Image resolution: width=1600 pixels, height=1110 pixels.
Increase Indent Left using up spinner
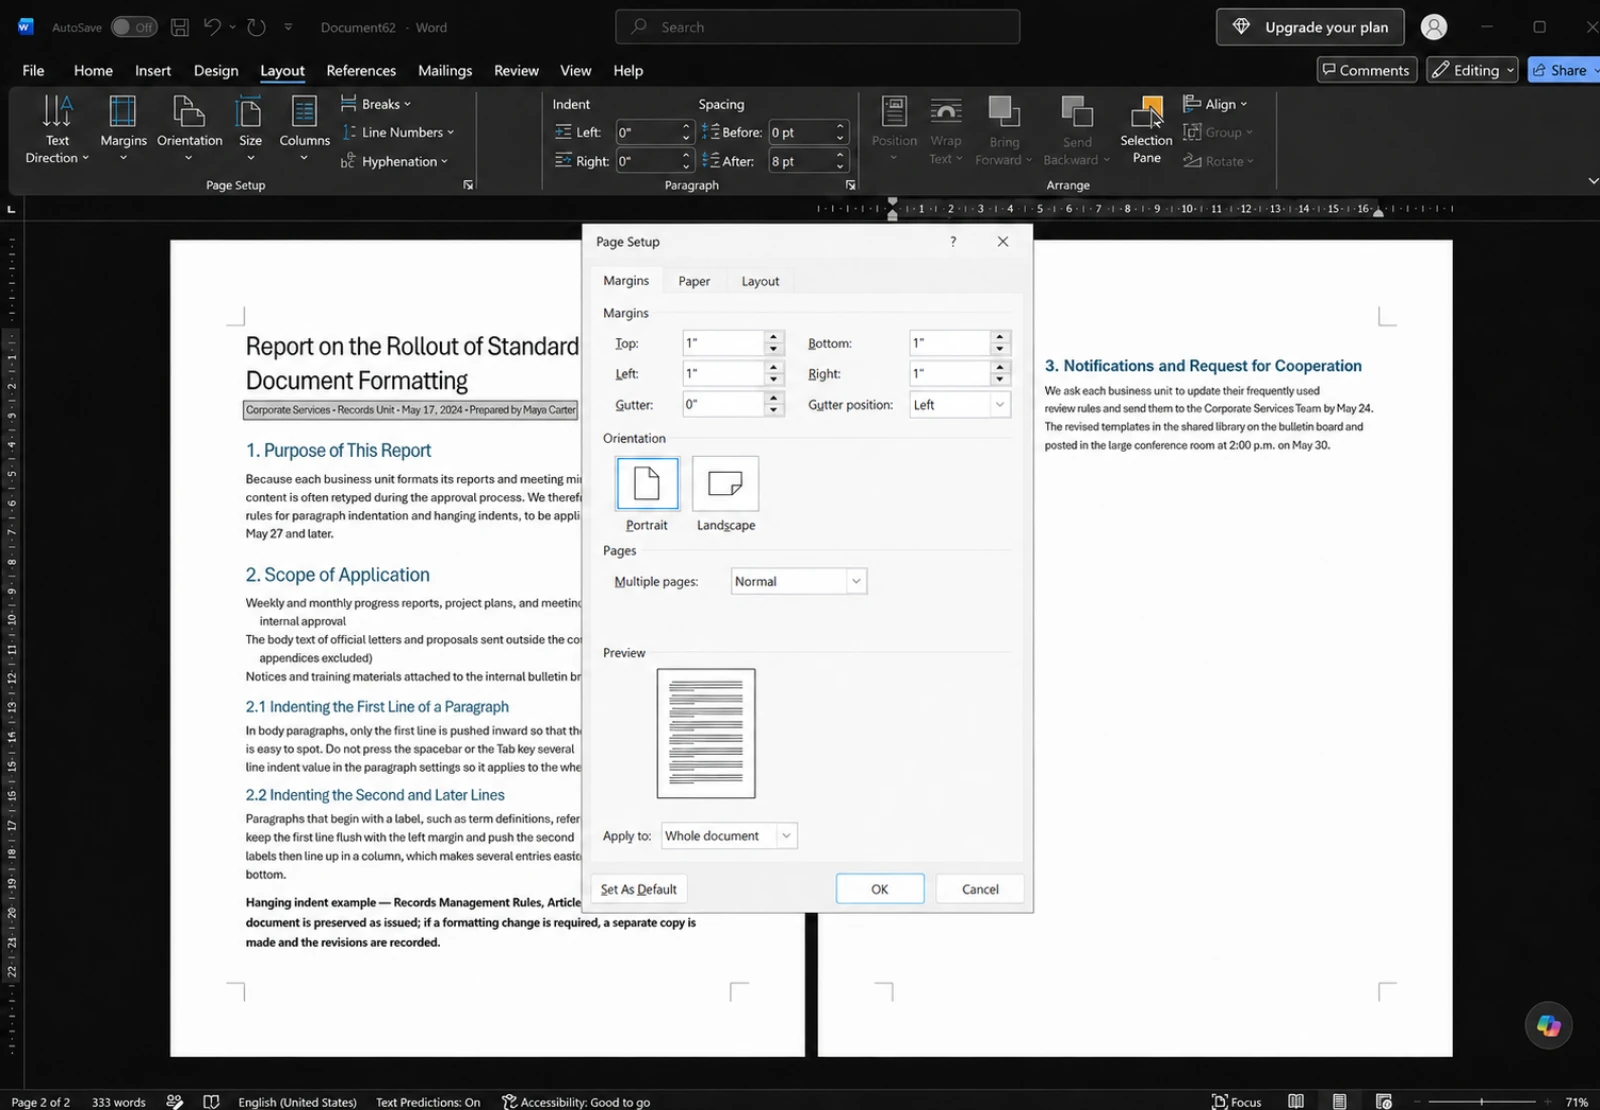686,127
